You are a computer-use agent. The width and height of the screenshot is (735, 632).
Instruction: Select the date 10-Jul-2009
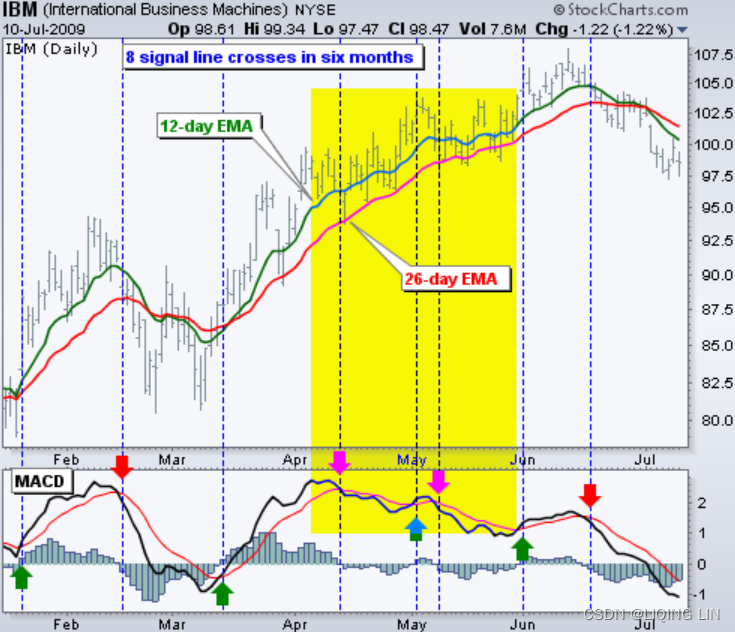pyautogui.click(x=44, y=30)
